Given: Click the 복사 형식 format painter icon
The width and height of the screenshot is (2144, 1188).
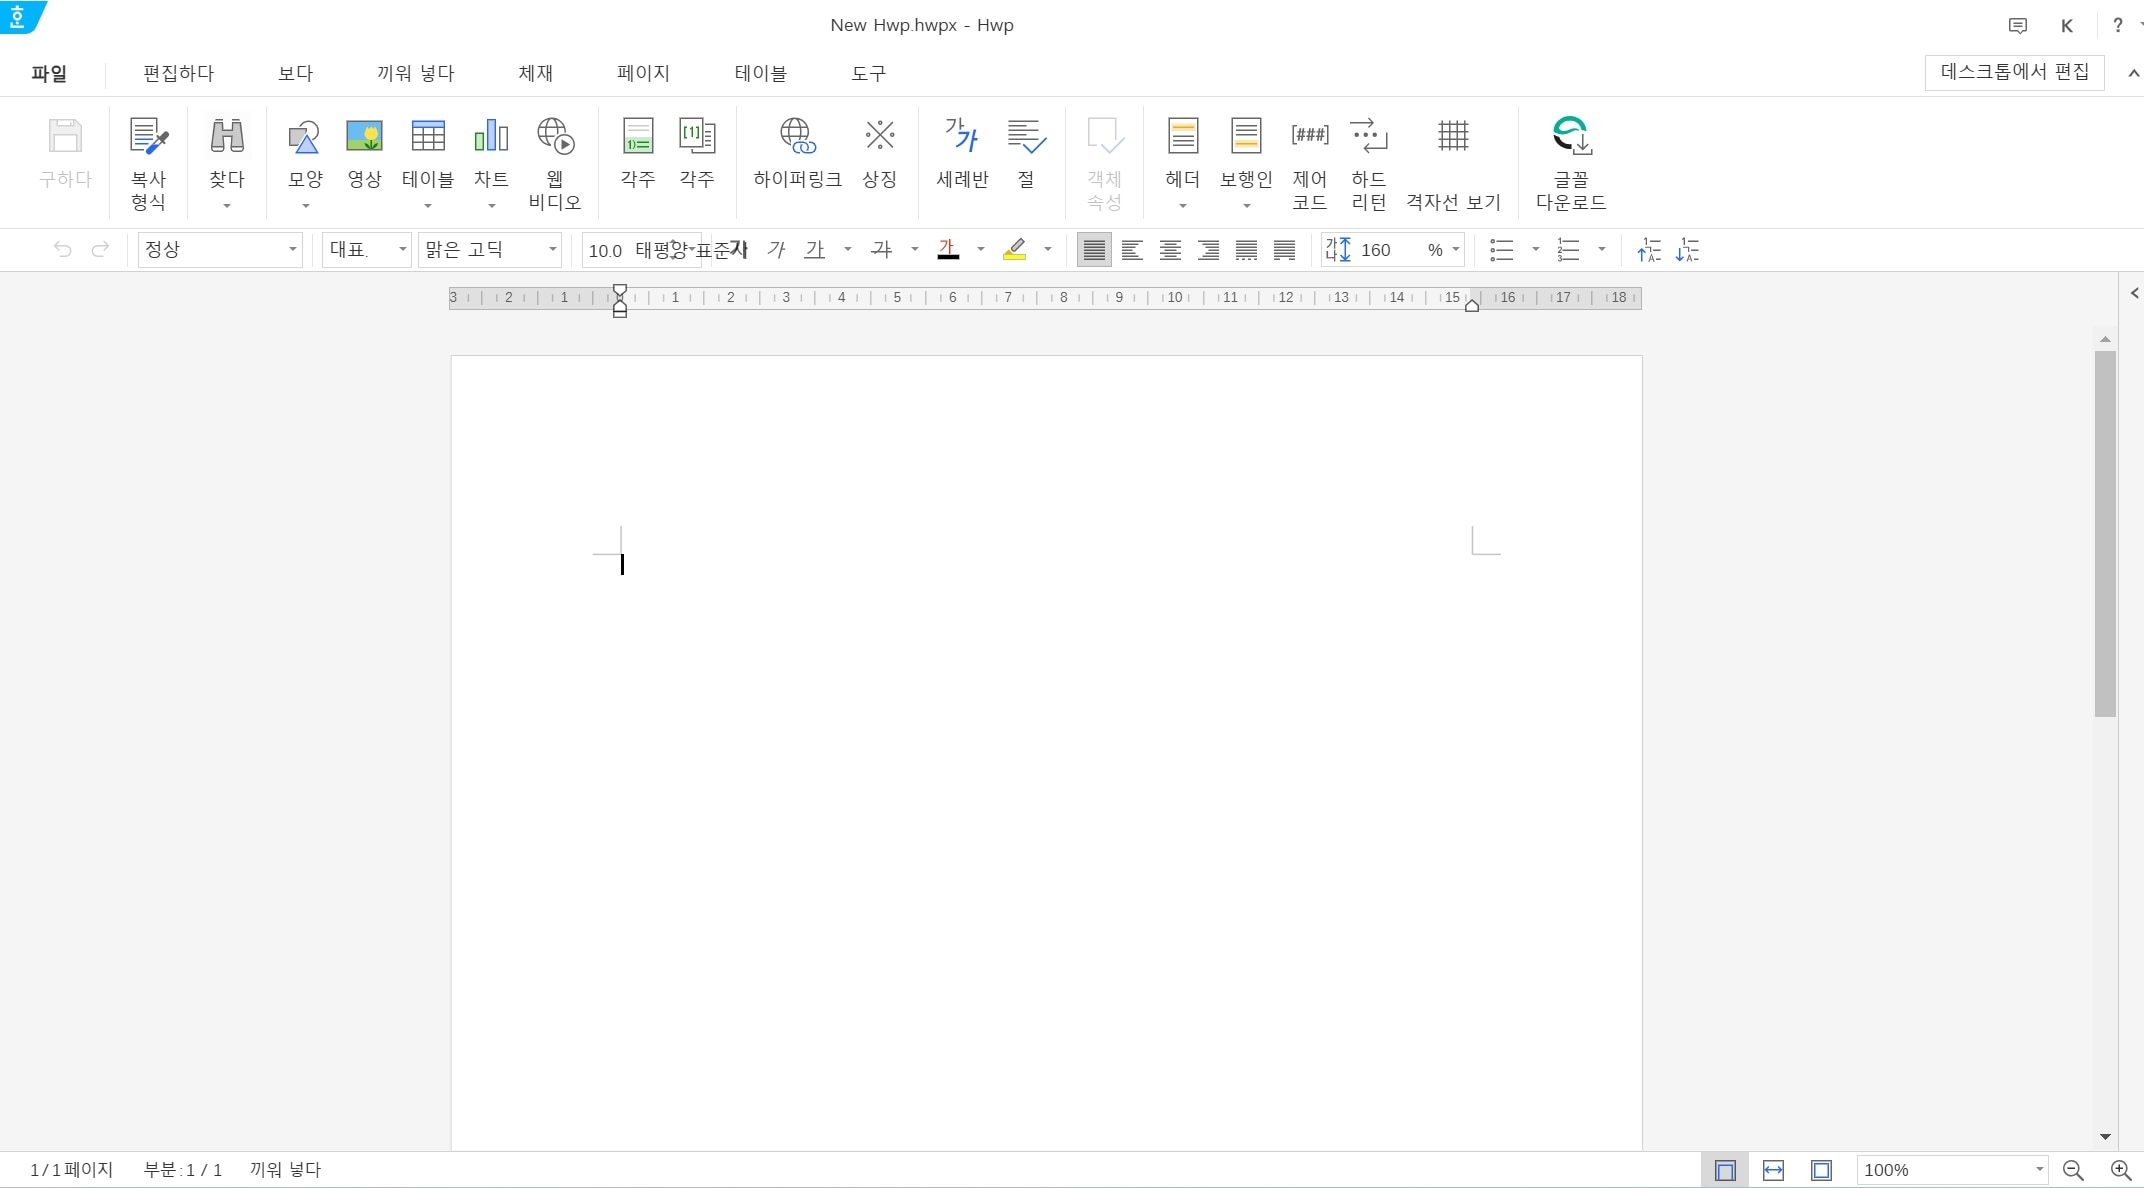Looking at the screenshot, I should point(149,136).
